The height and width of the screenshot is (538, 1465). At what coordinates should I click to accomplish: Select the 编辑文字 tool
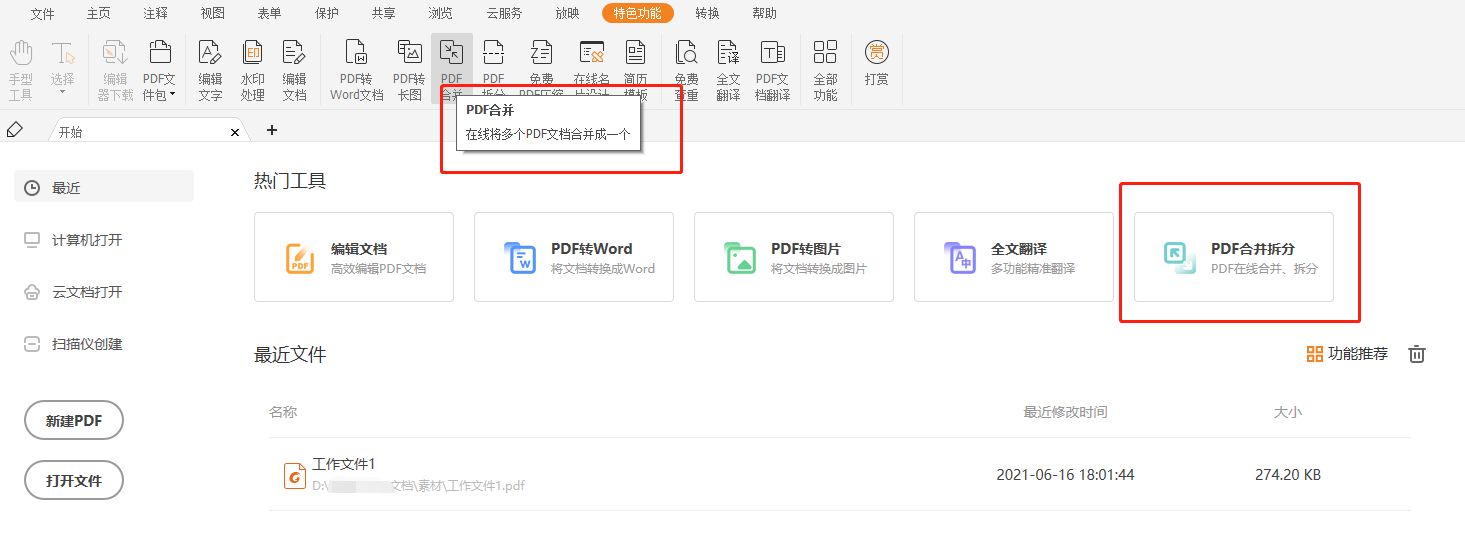point(210,69)
